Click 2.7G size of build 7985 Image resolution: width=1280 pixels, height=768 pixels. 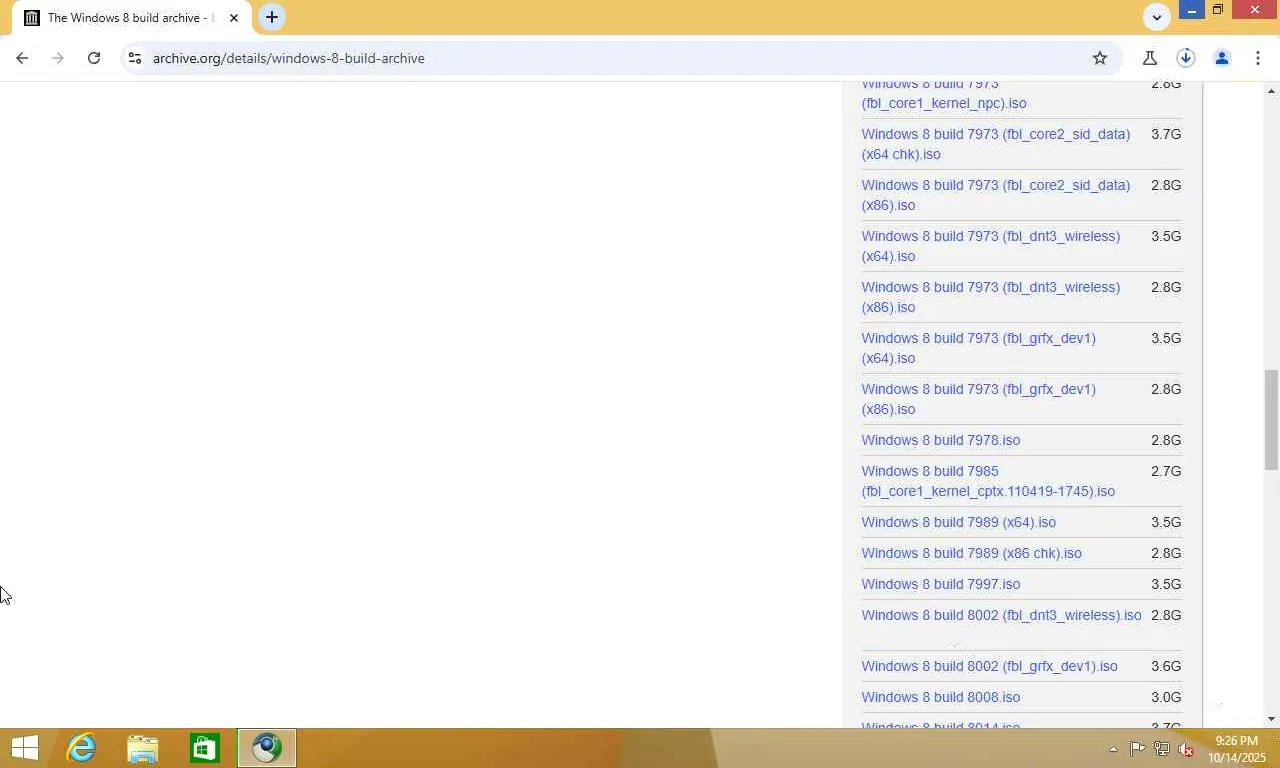tap(1166, 471)
